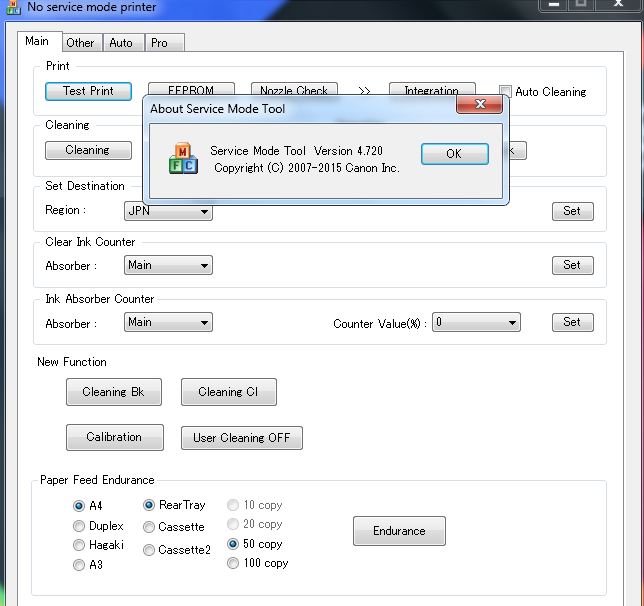Click the Cleaning Cl button
Image resolution: width=644 pixels, height=606 pixels.
click(229, 392)
